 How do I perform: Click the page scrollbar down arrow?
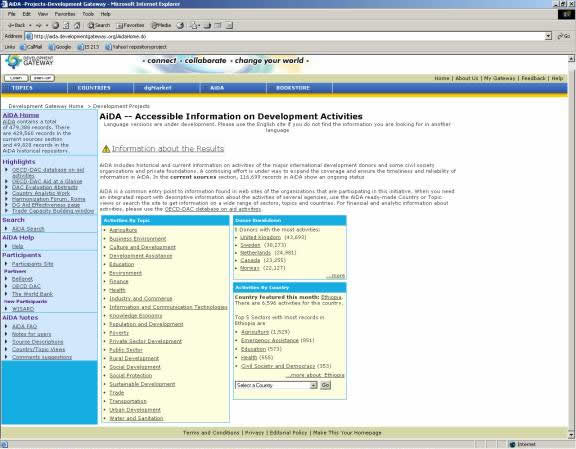point(572,435)
